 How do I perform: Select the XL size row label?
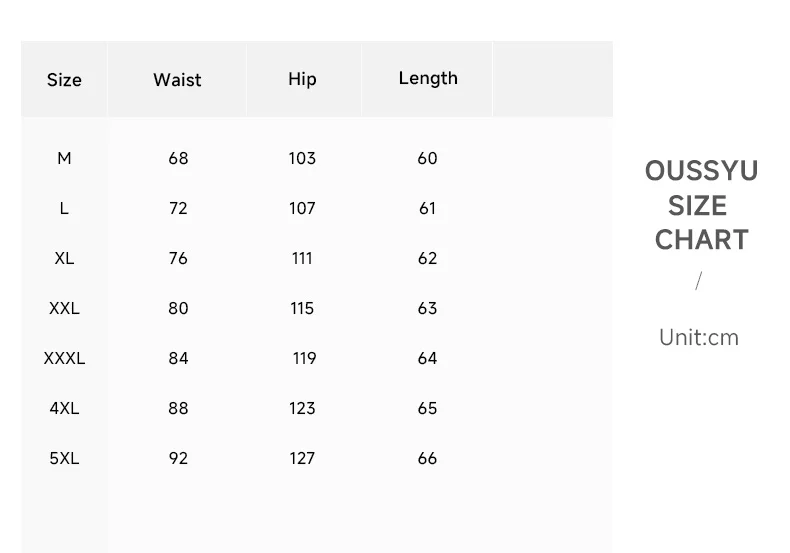(64, 258)
